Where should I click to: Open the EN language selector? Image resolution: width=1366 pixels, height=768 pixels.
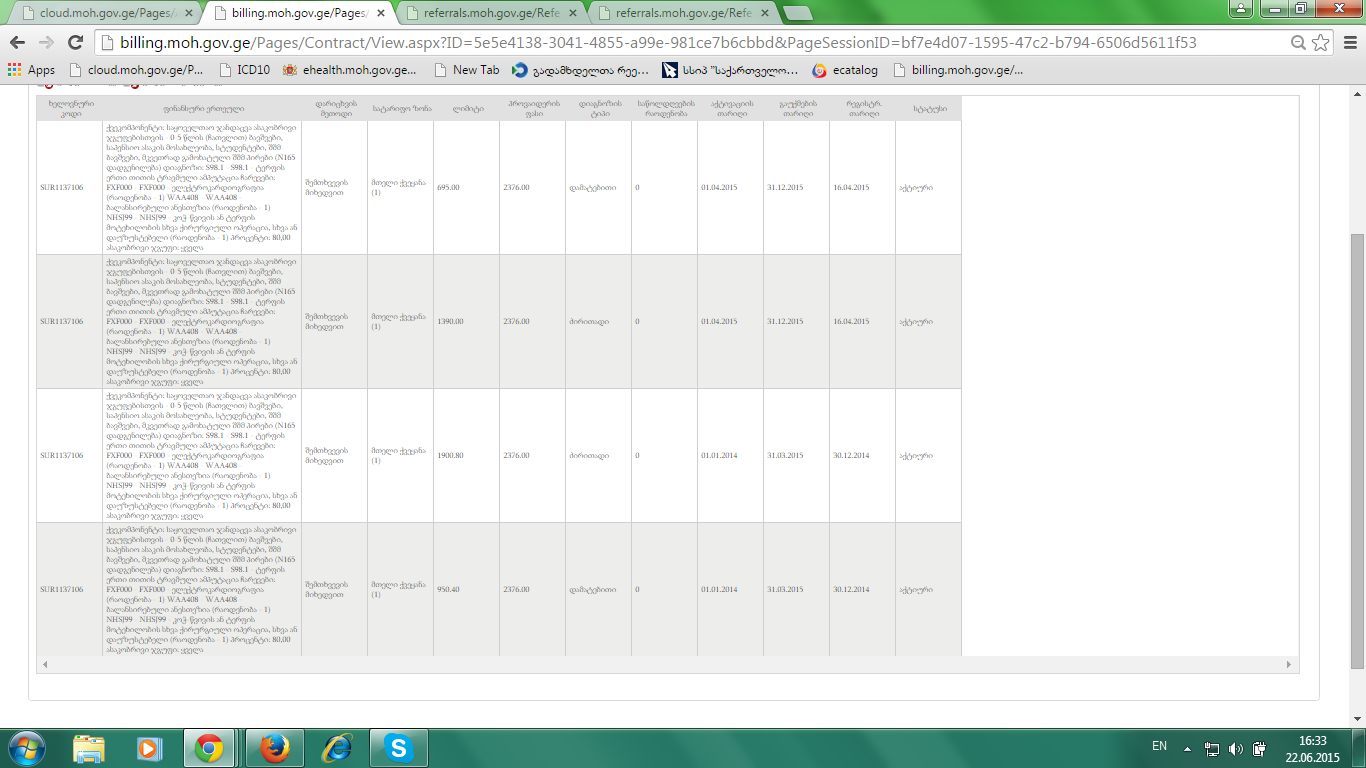tap(1159, 746)
